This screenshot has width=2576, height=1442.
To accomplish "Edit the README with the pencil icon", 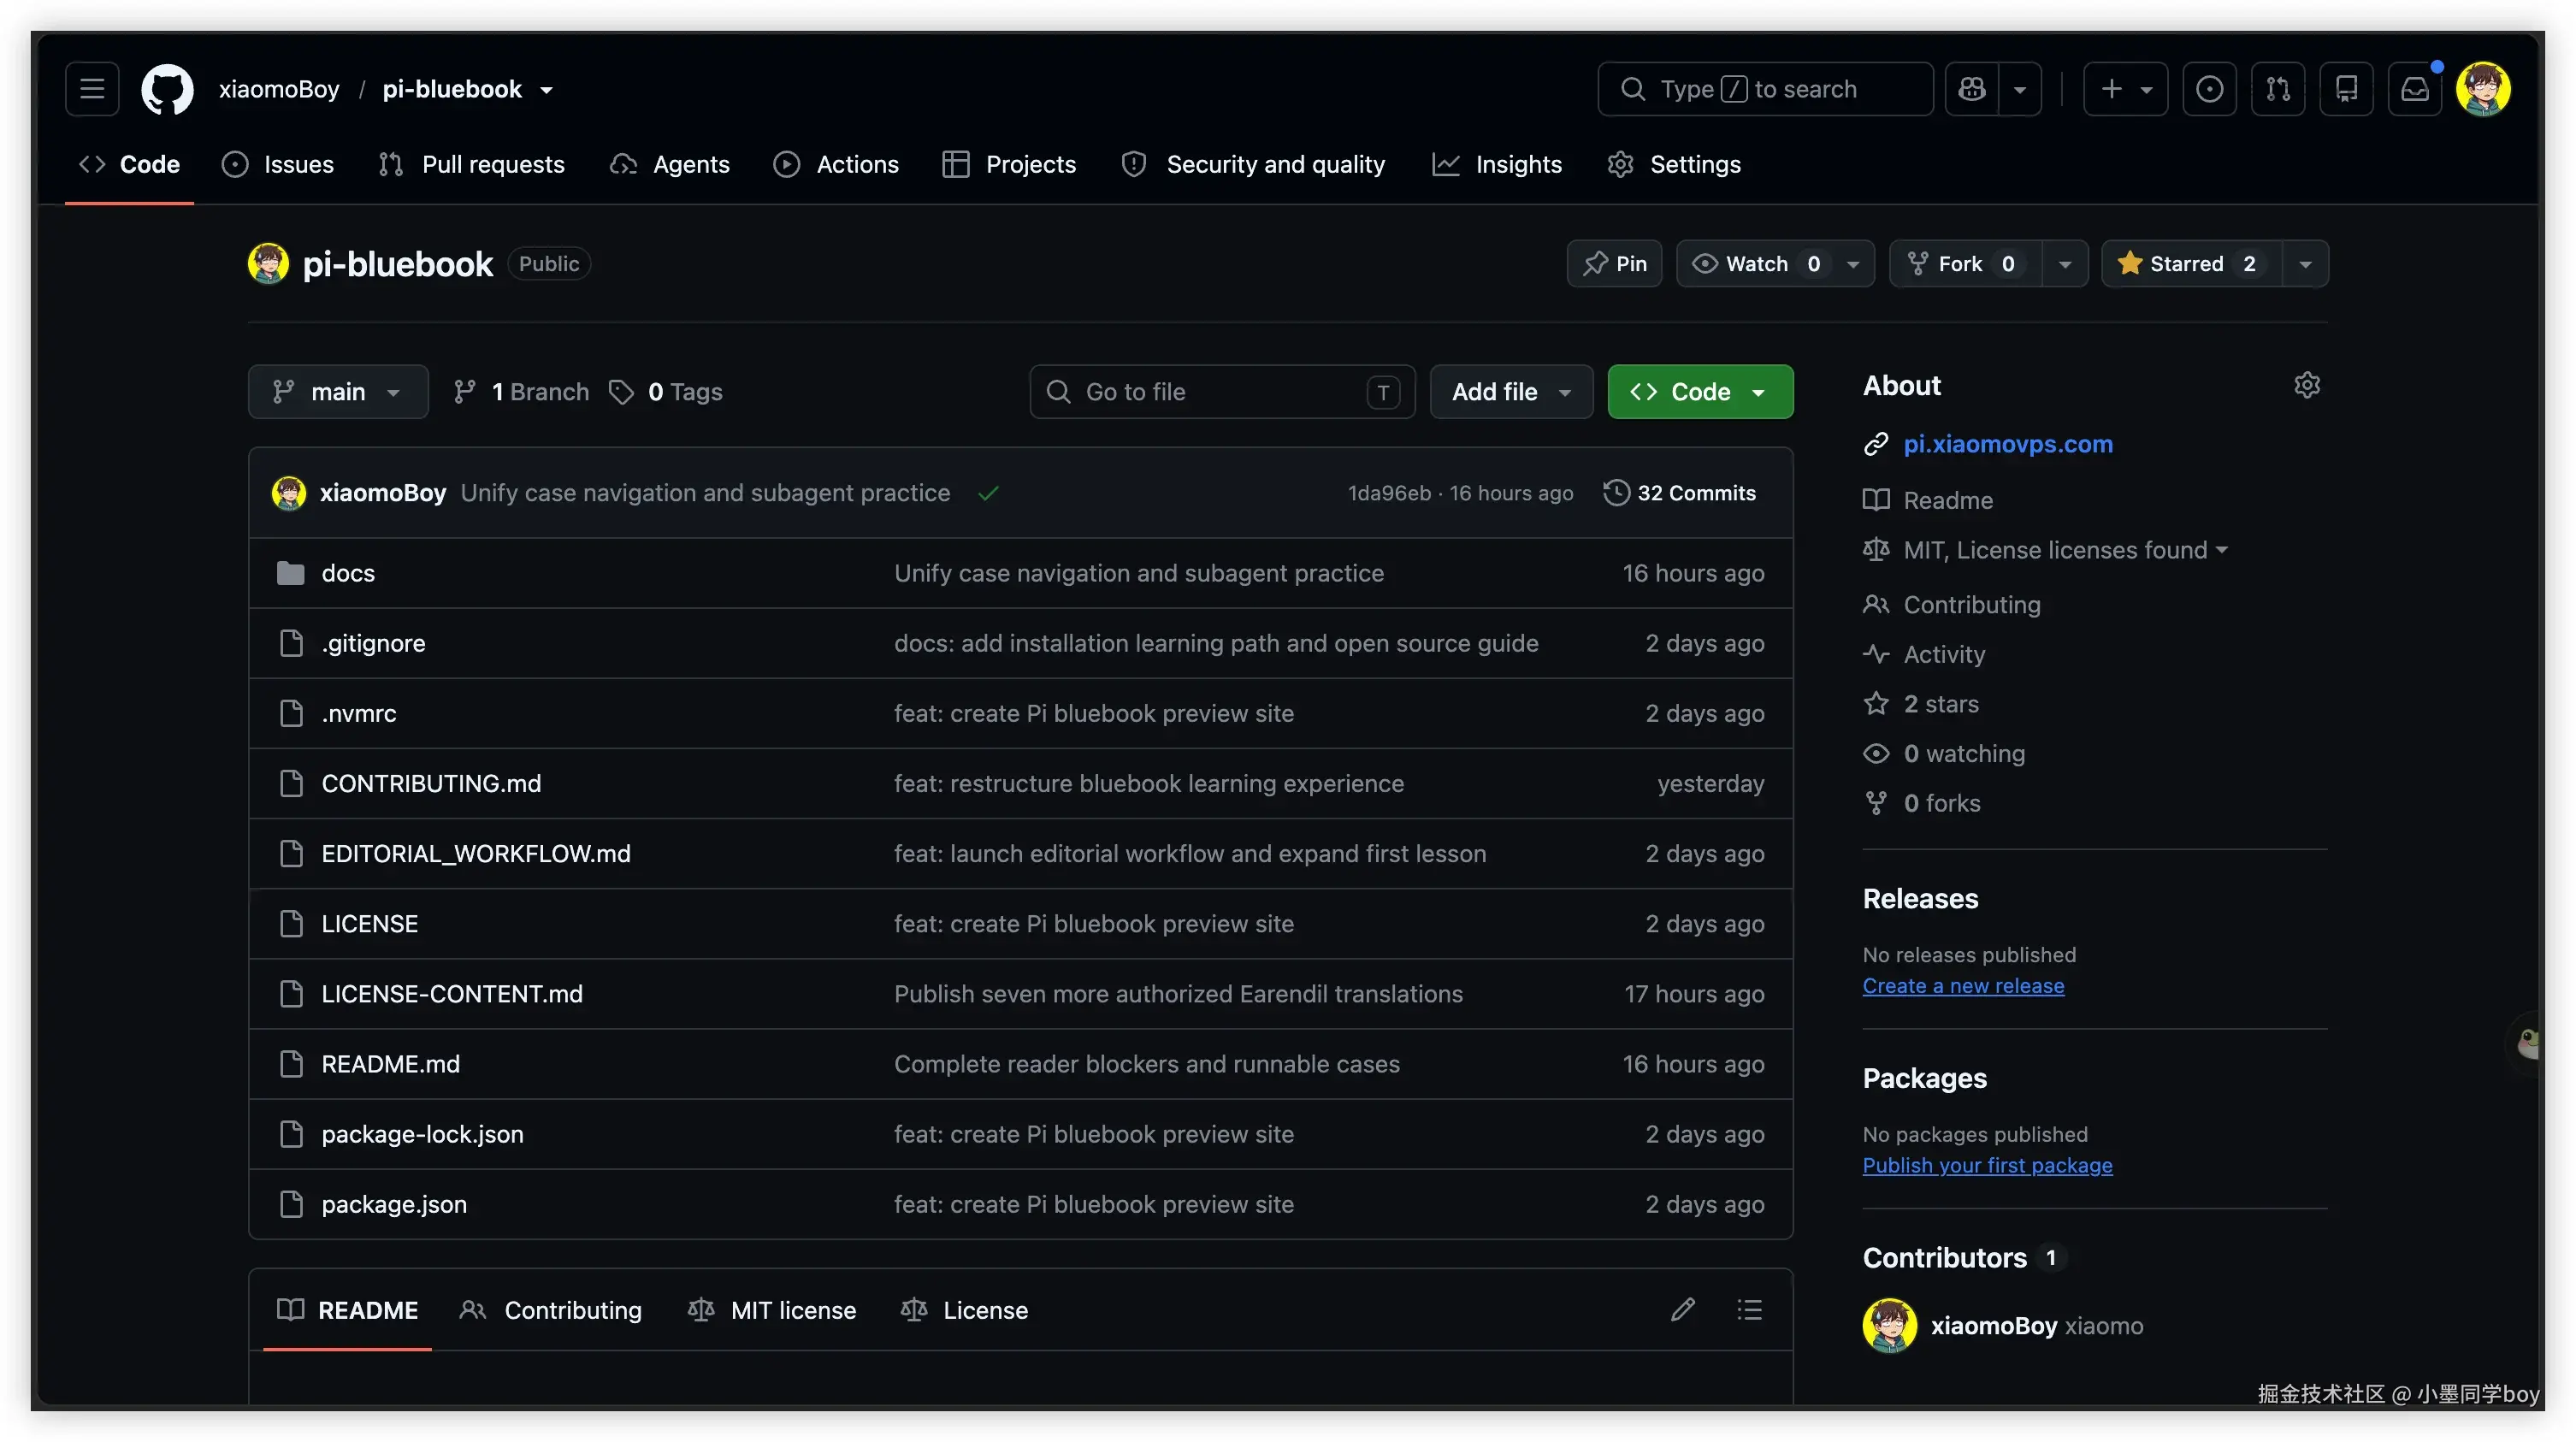I will click(x=1683, y=1310).
